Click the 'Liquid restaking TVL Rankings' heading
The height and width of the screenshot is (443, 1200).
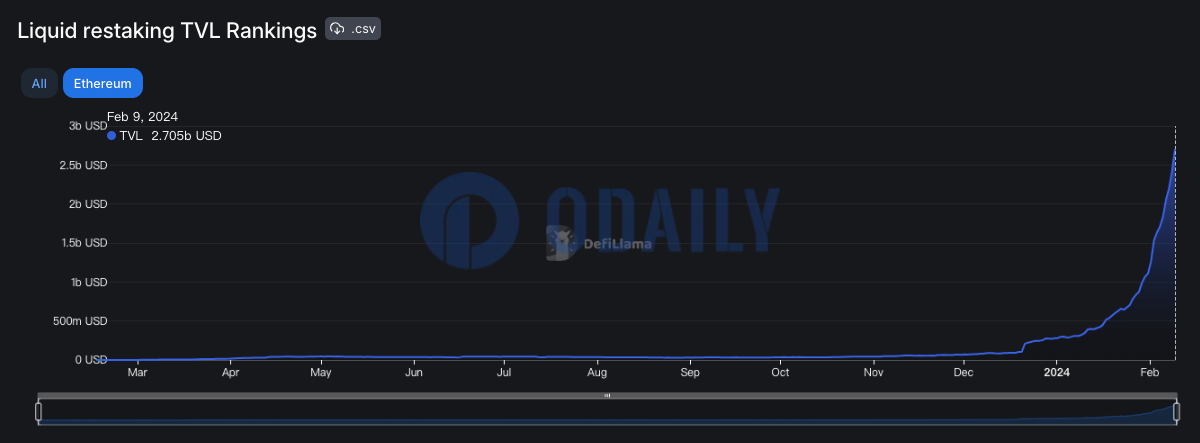tap(167, 30)
